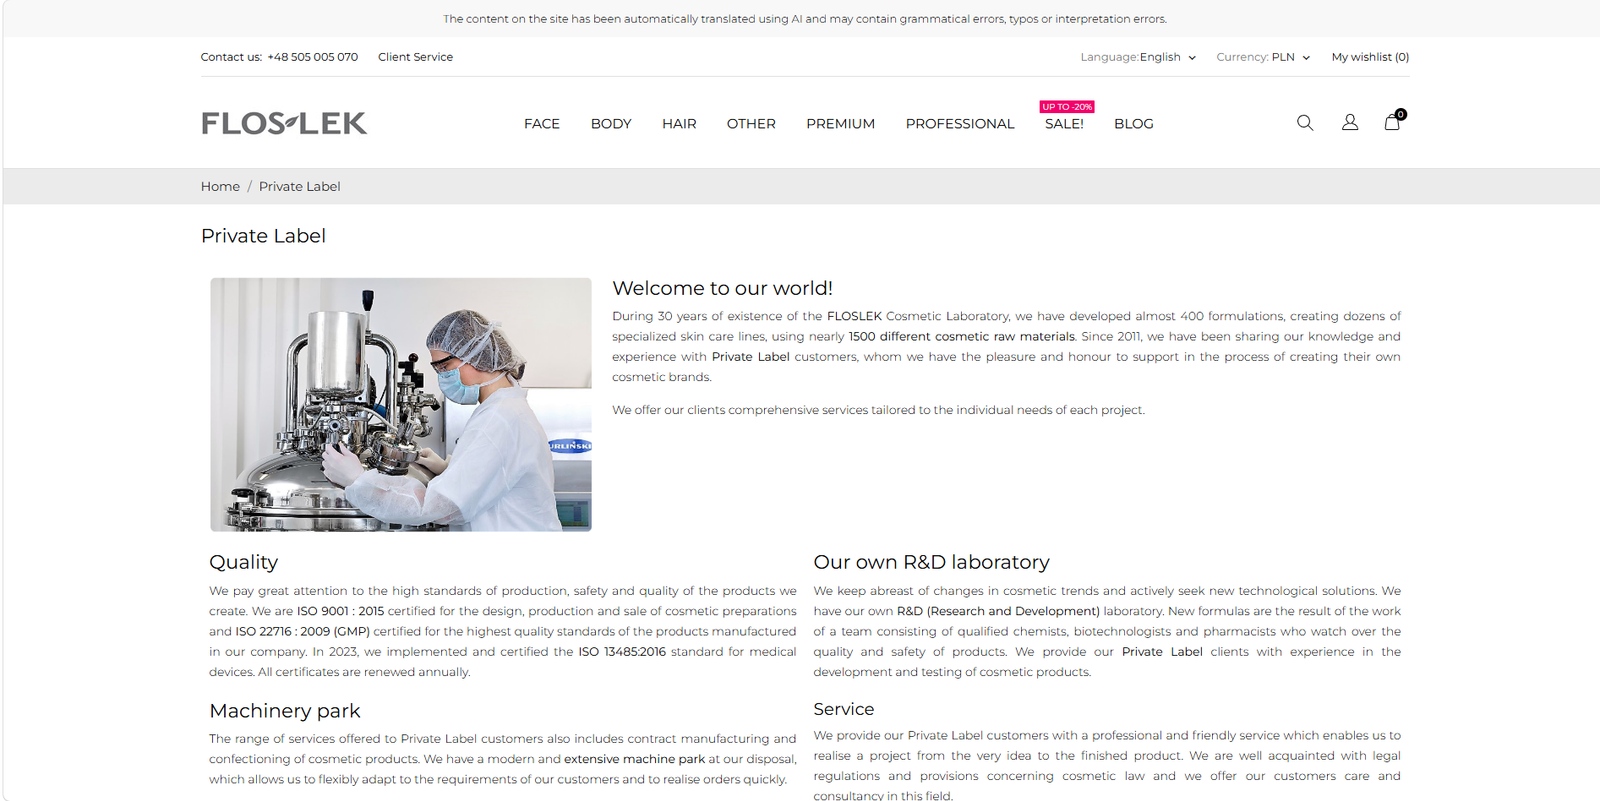
Task: Open the SALE! menu item
Action: (x=1064, y=124)
